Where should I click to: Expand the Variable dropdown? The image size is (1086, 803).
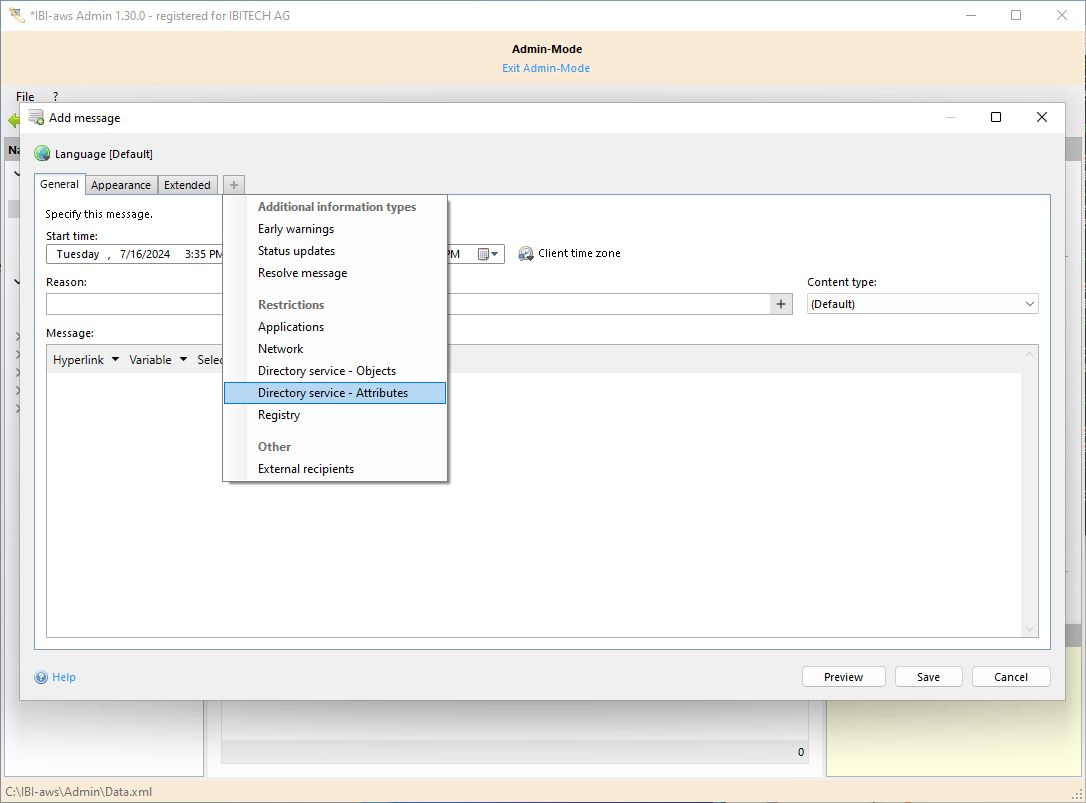158,360
